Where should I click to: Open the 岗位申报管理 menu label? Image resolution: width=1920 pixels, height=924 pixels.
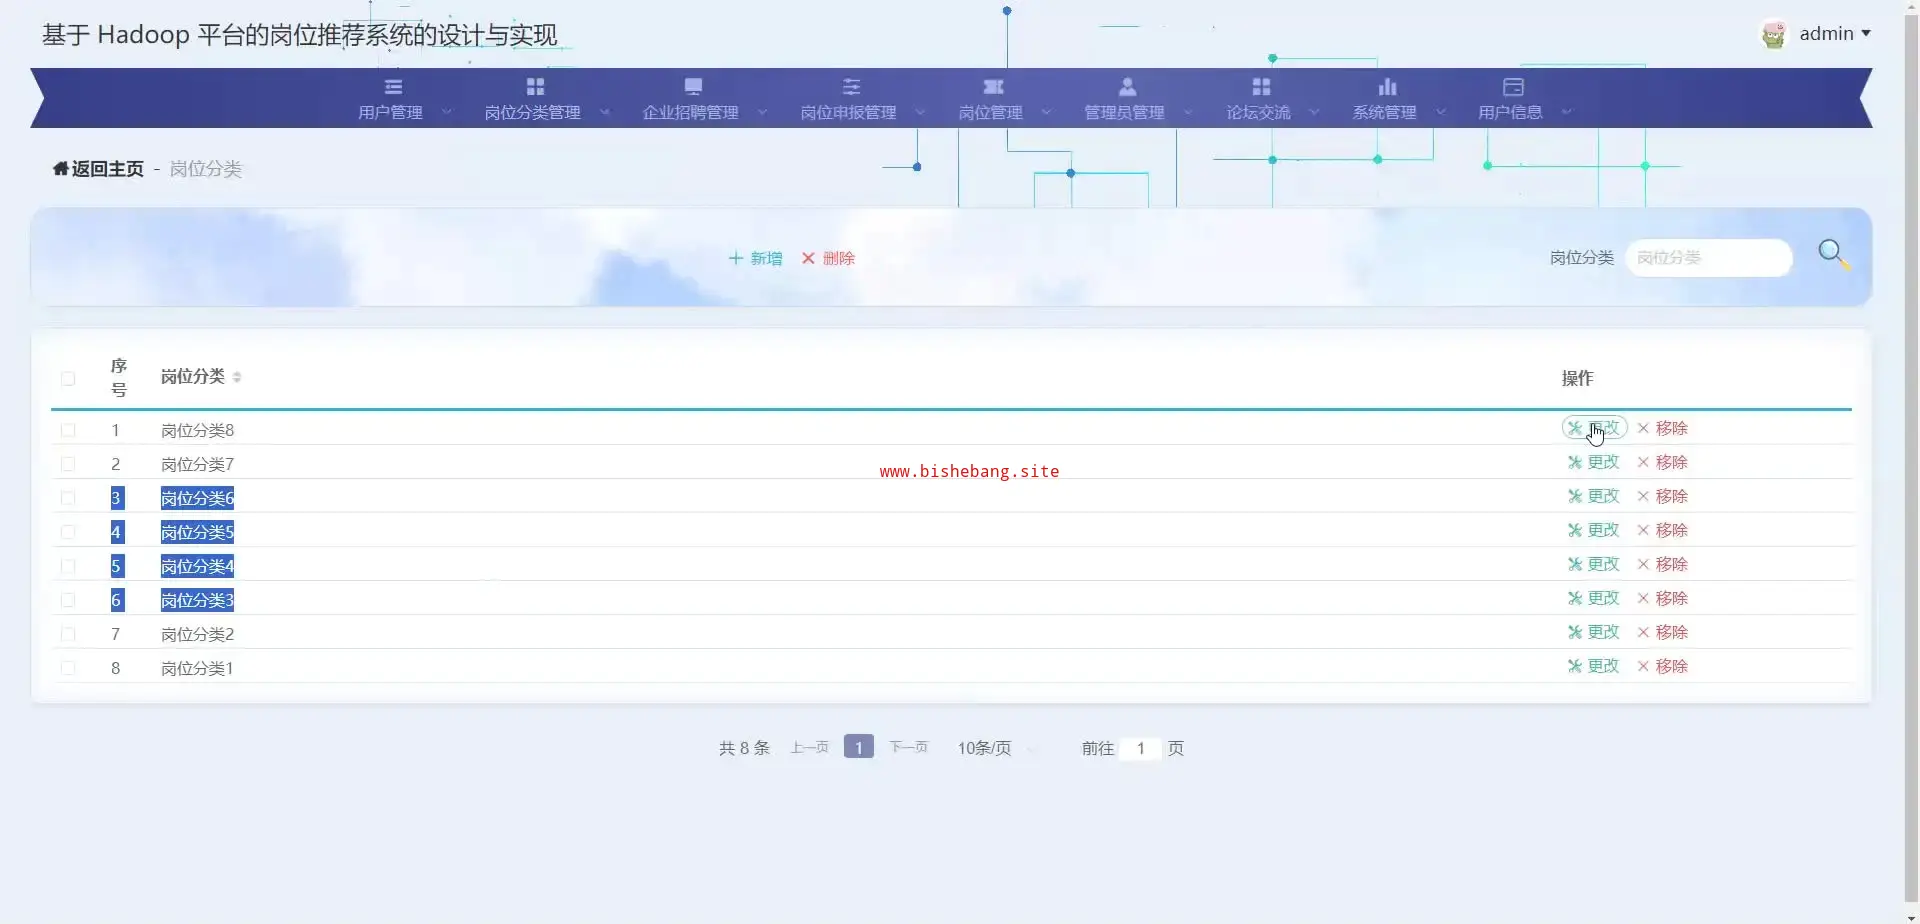pos(849,113)
